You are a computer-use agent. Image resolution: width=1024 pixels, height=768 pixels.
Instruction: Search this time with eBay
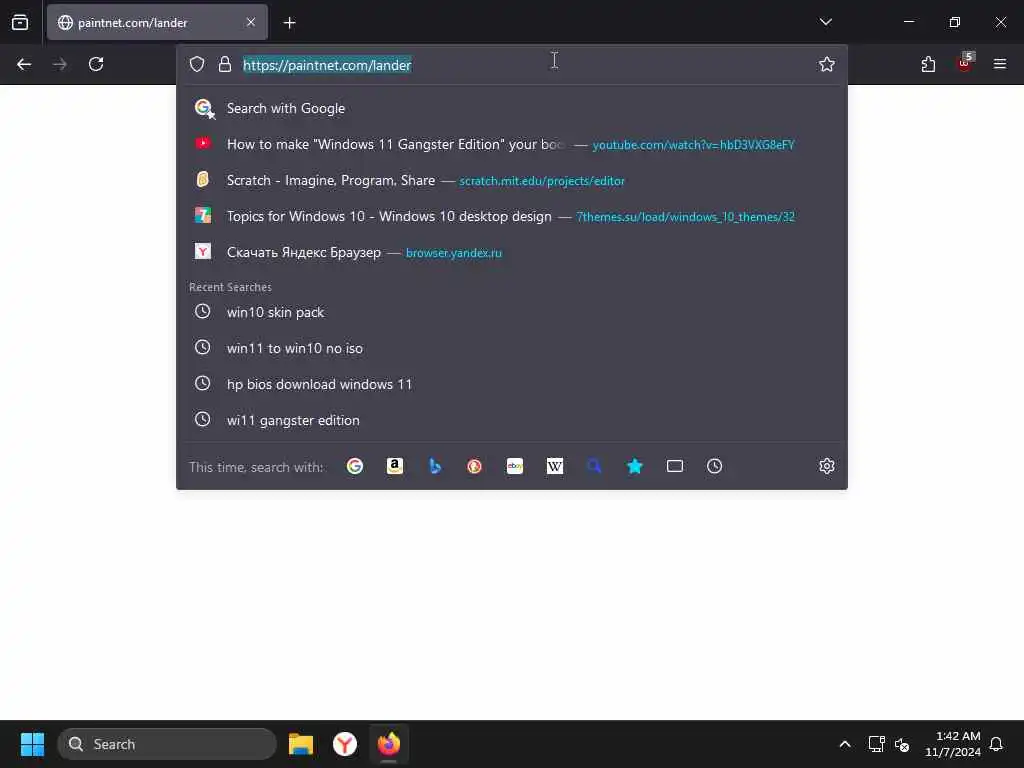click(x=515, y=466)
